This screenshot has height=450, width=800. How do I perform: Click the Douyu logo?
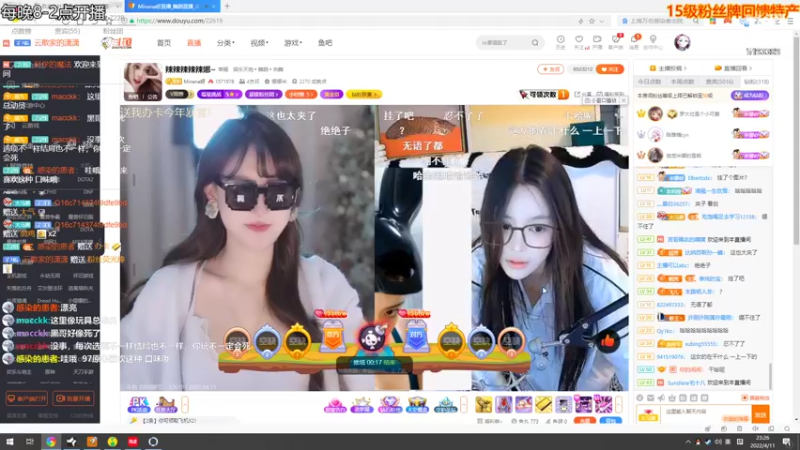[117, 43]
